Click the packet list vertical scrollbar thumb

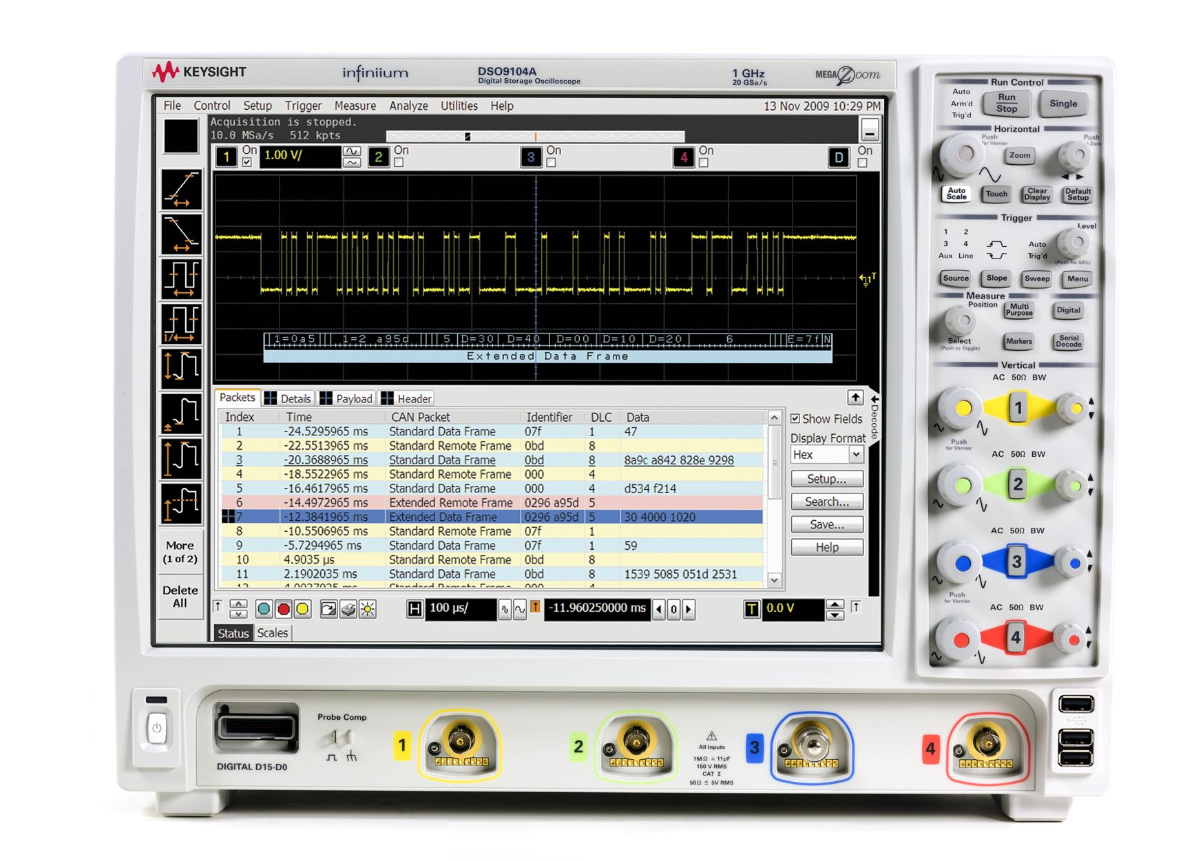(774, 462)
